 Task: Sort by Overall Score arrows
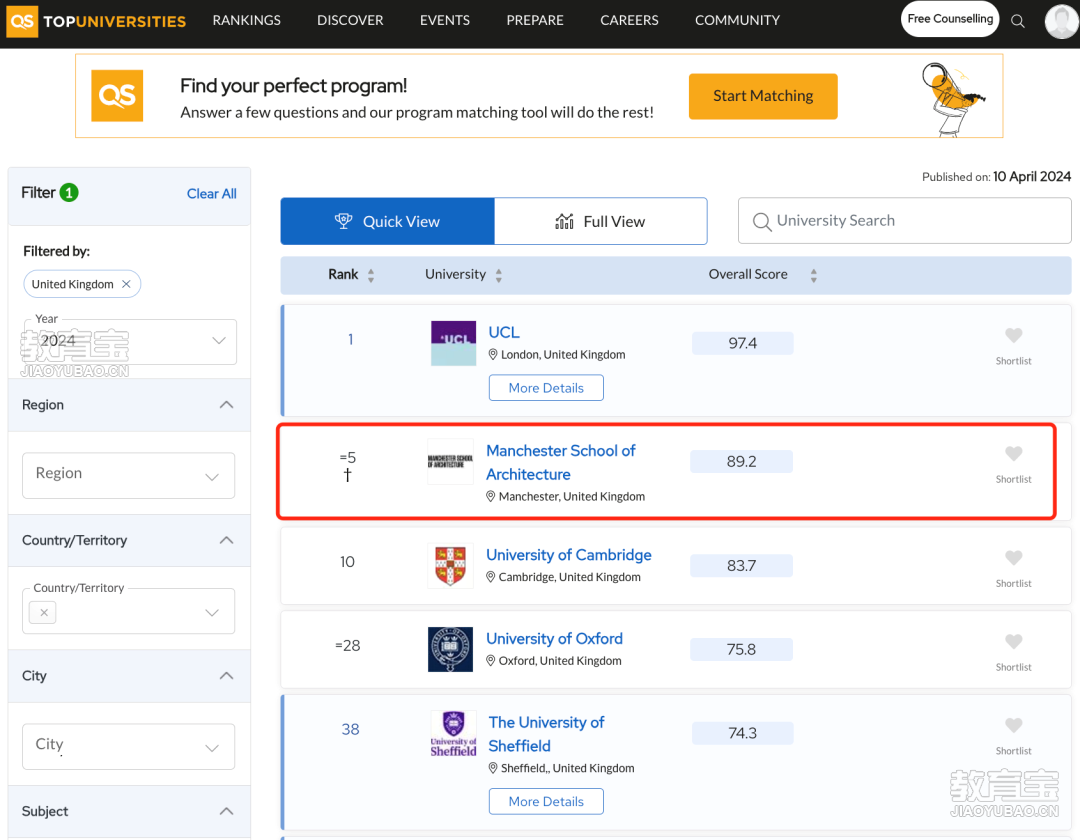pyautogui.click(x=813, y=275)
